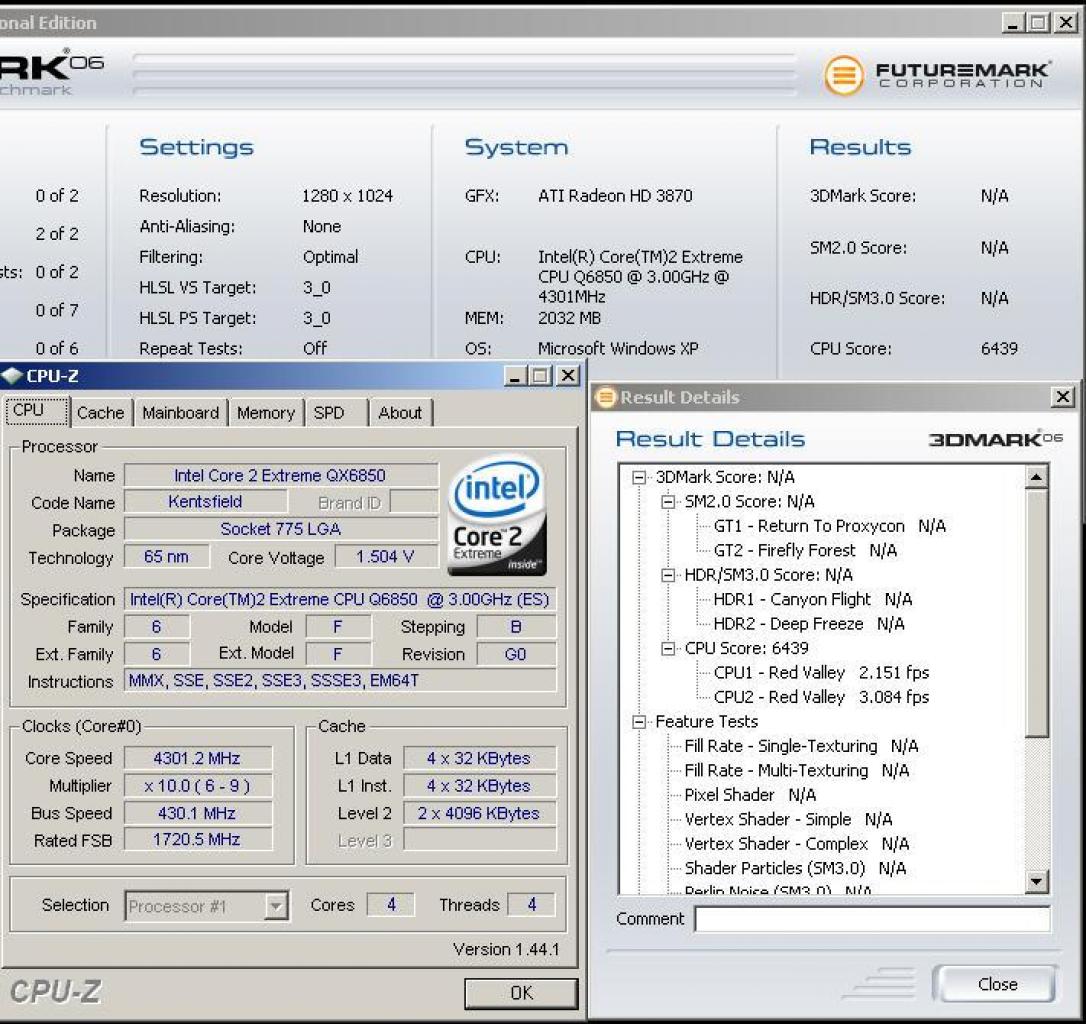
Task: Select Vertex Shader - Complex row
Action: click(x=796, y=844)
